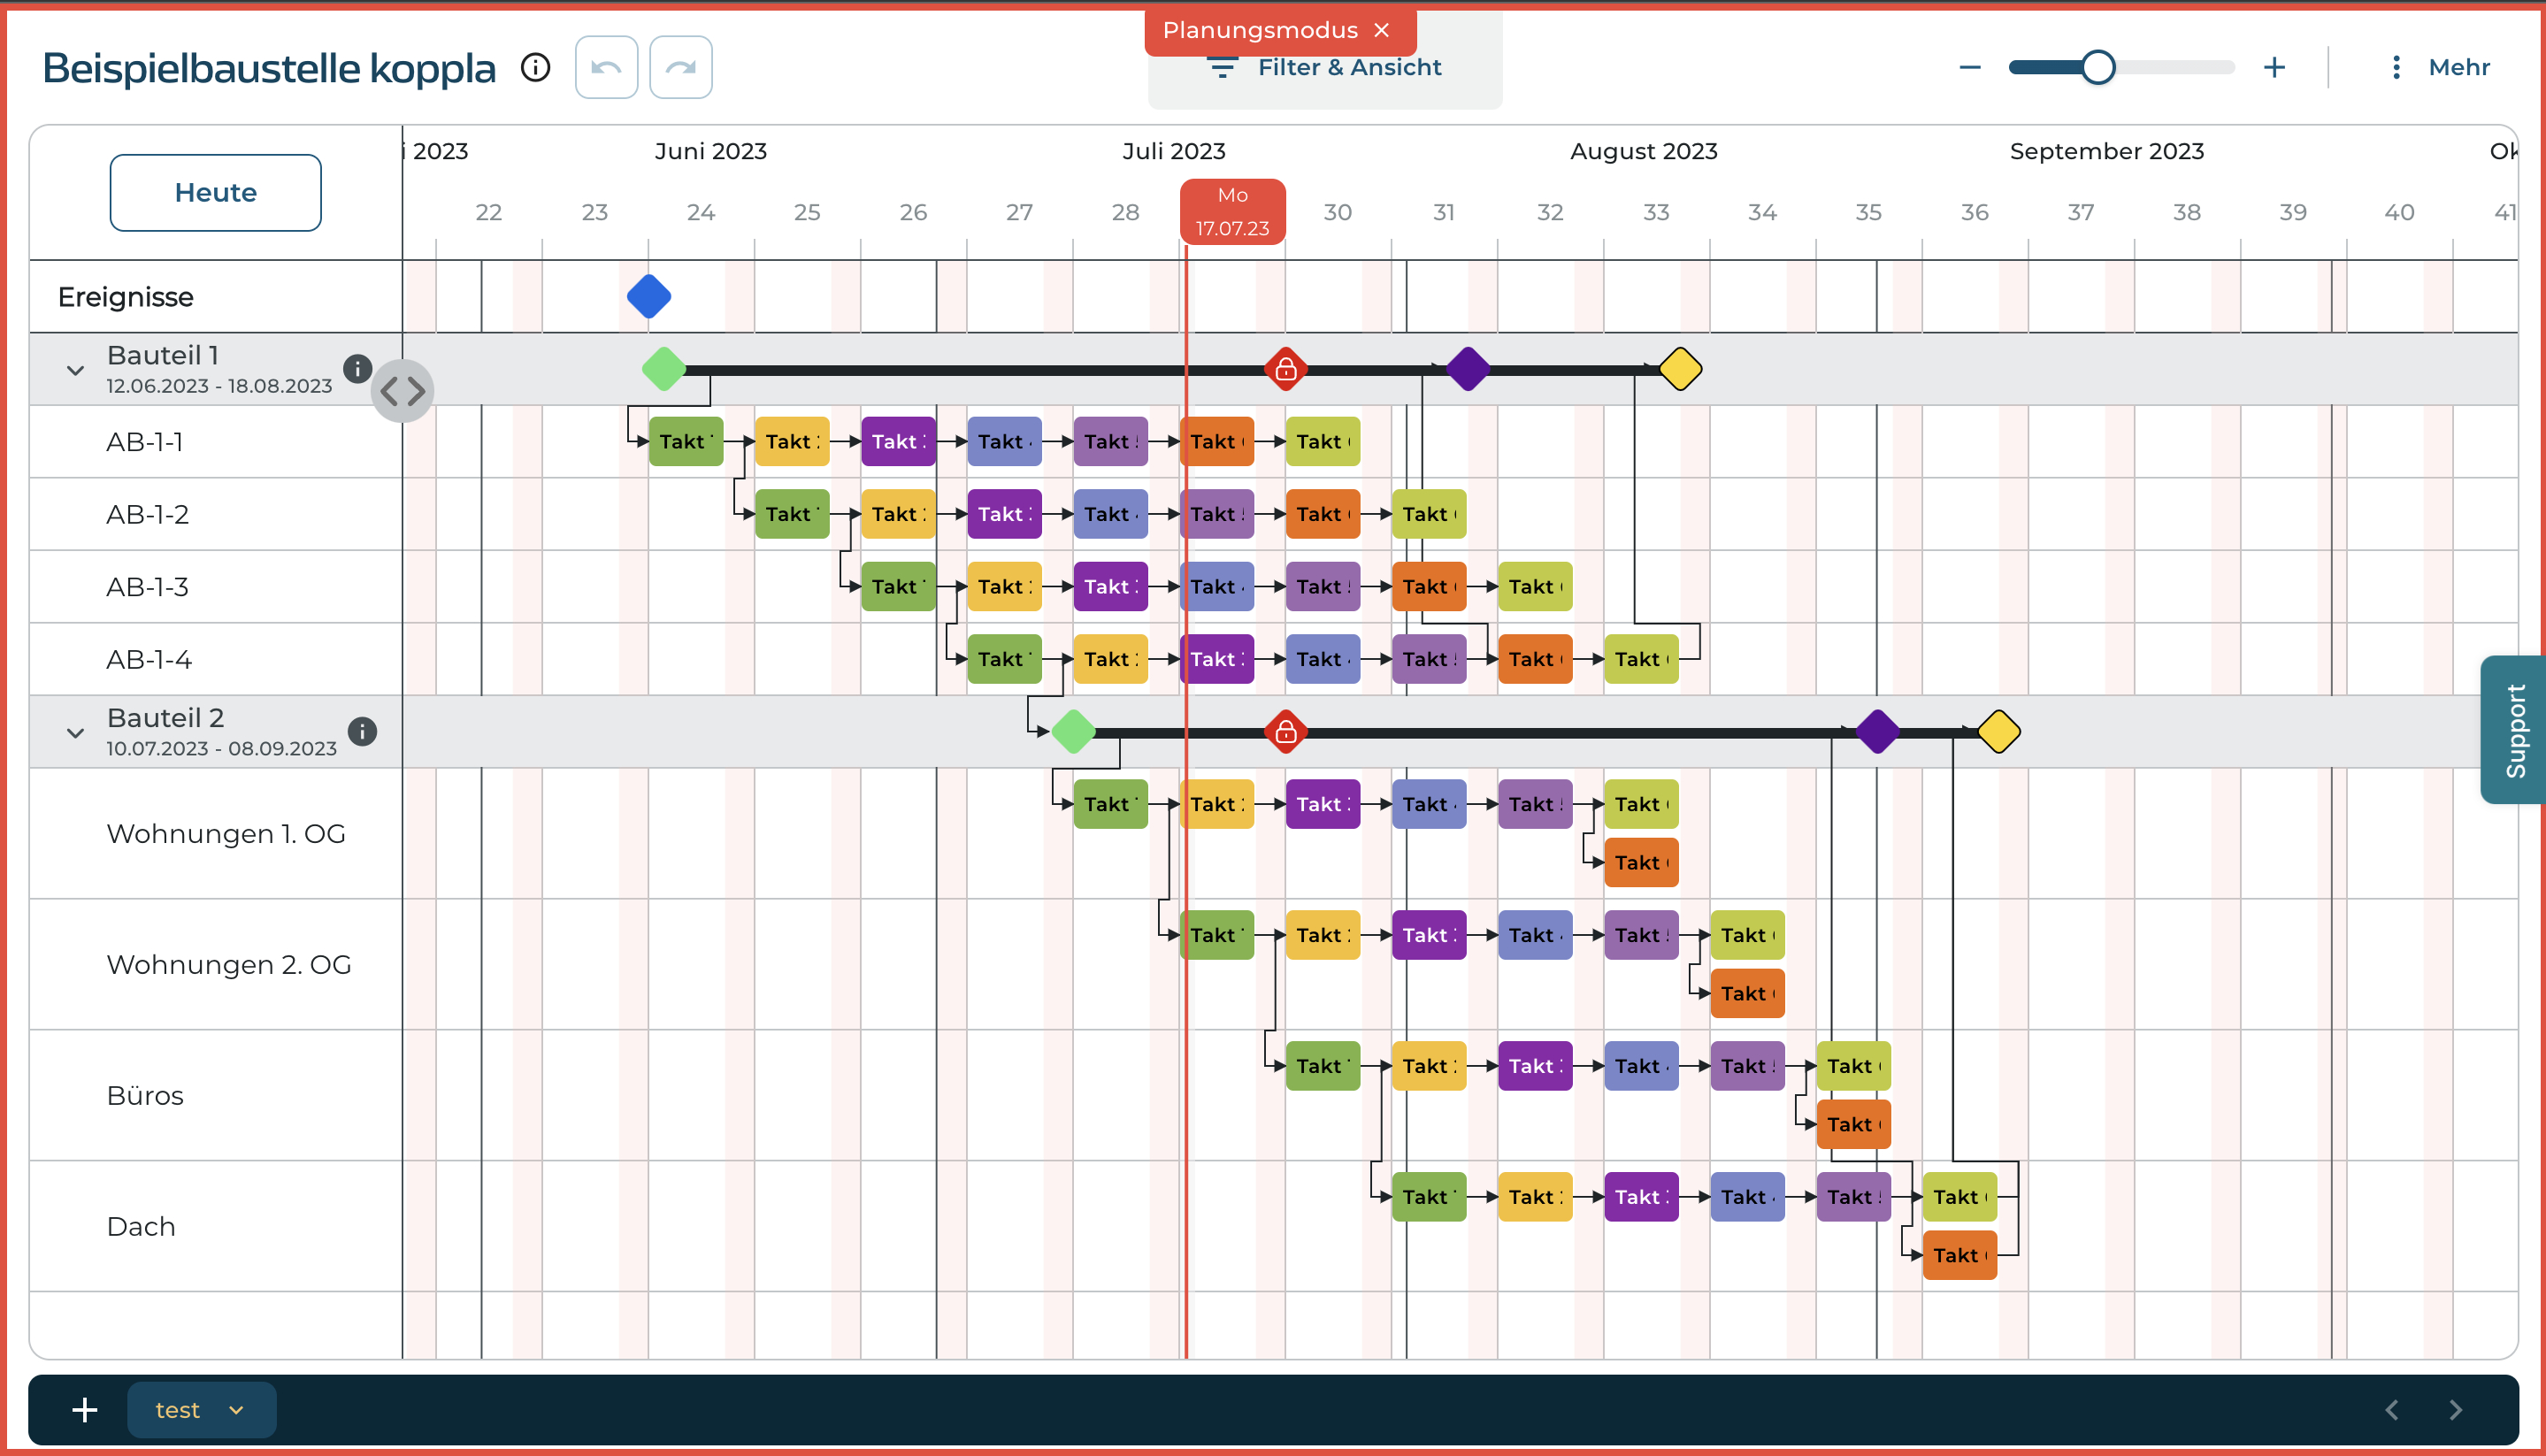Select the Dach row label
The image size is (2546, 1456).
pos(141,1227)
